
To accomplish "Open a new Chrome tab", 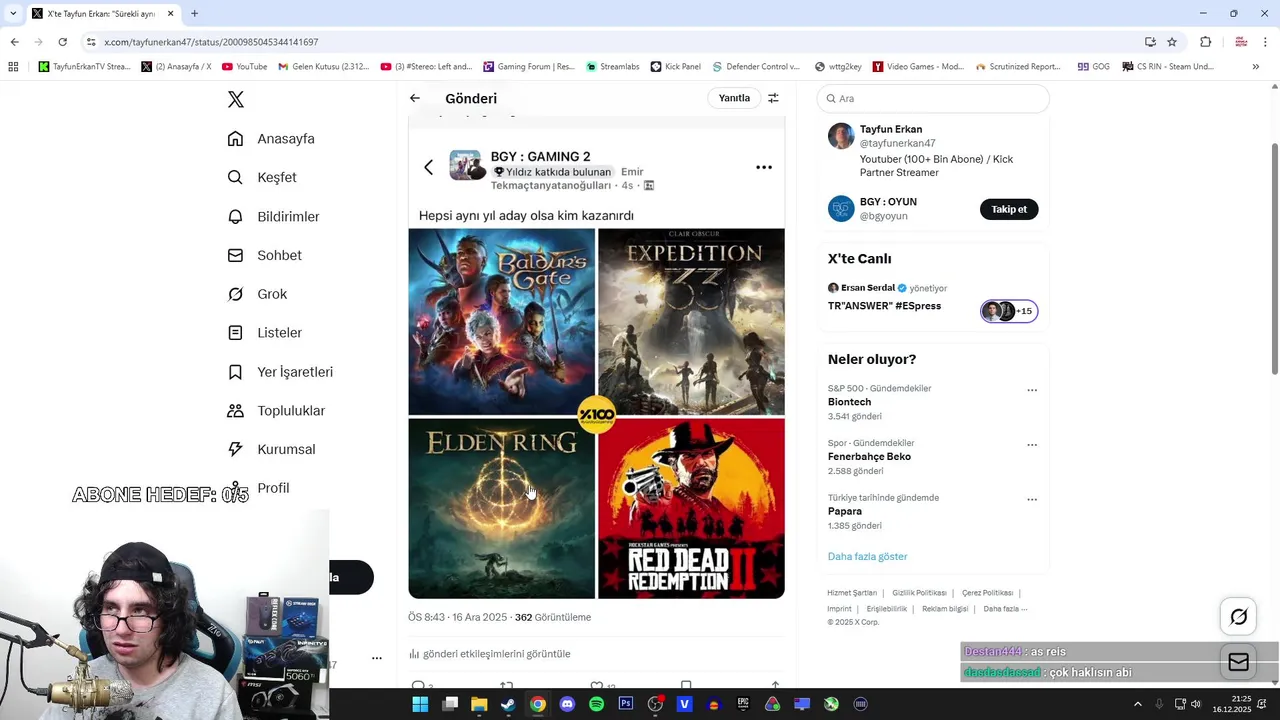I will coord(194,13).
